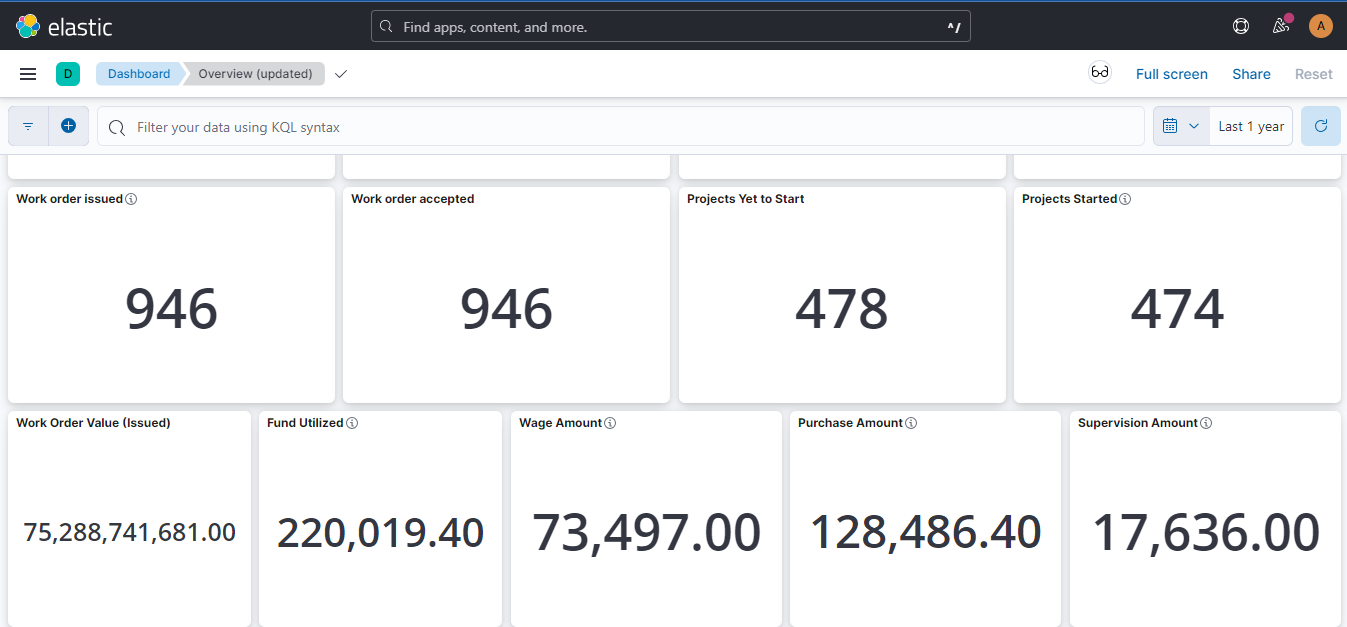Click the glasses accessibility icon
1347x627 pixels.
[x=1099, y=73]
